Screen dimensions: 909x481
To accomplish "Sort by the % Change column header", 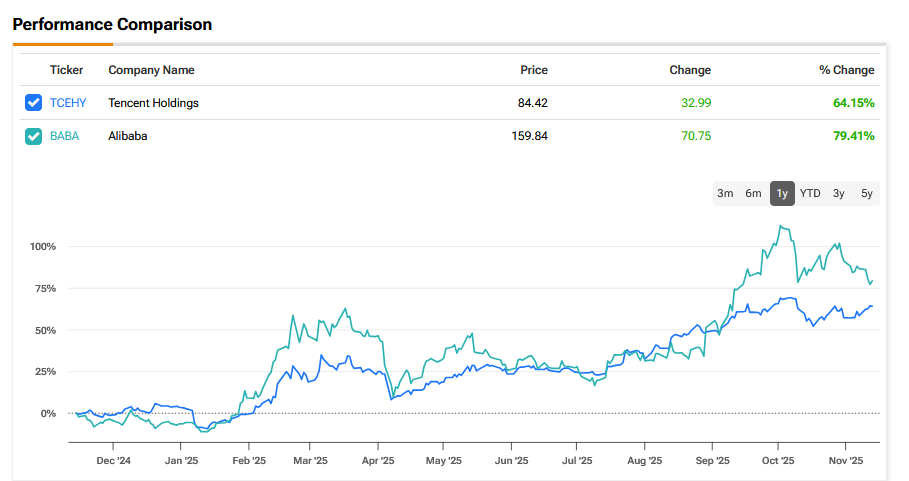I will coord(846,70).
